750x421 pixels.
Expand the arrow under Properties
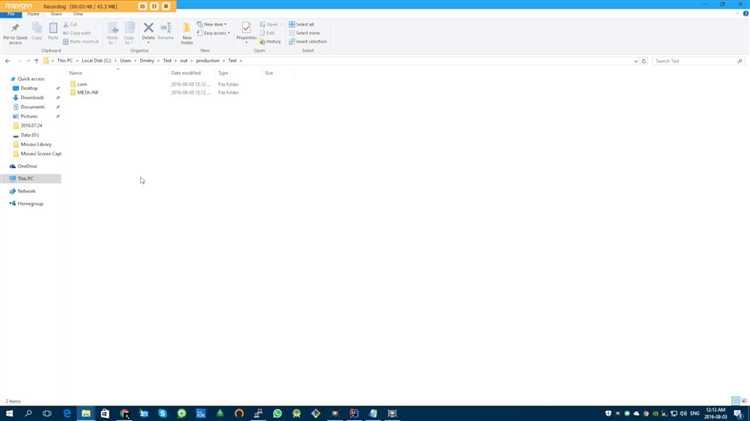point(246,43)
